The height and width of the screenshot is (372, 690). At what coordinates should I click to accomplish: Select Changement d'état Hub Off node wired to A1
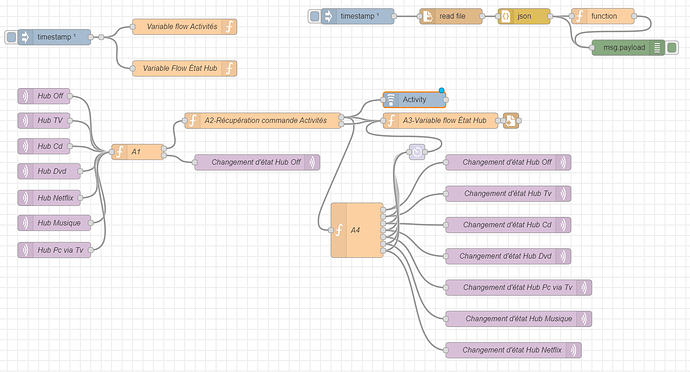(x=257, y=162)
